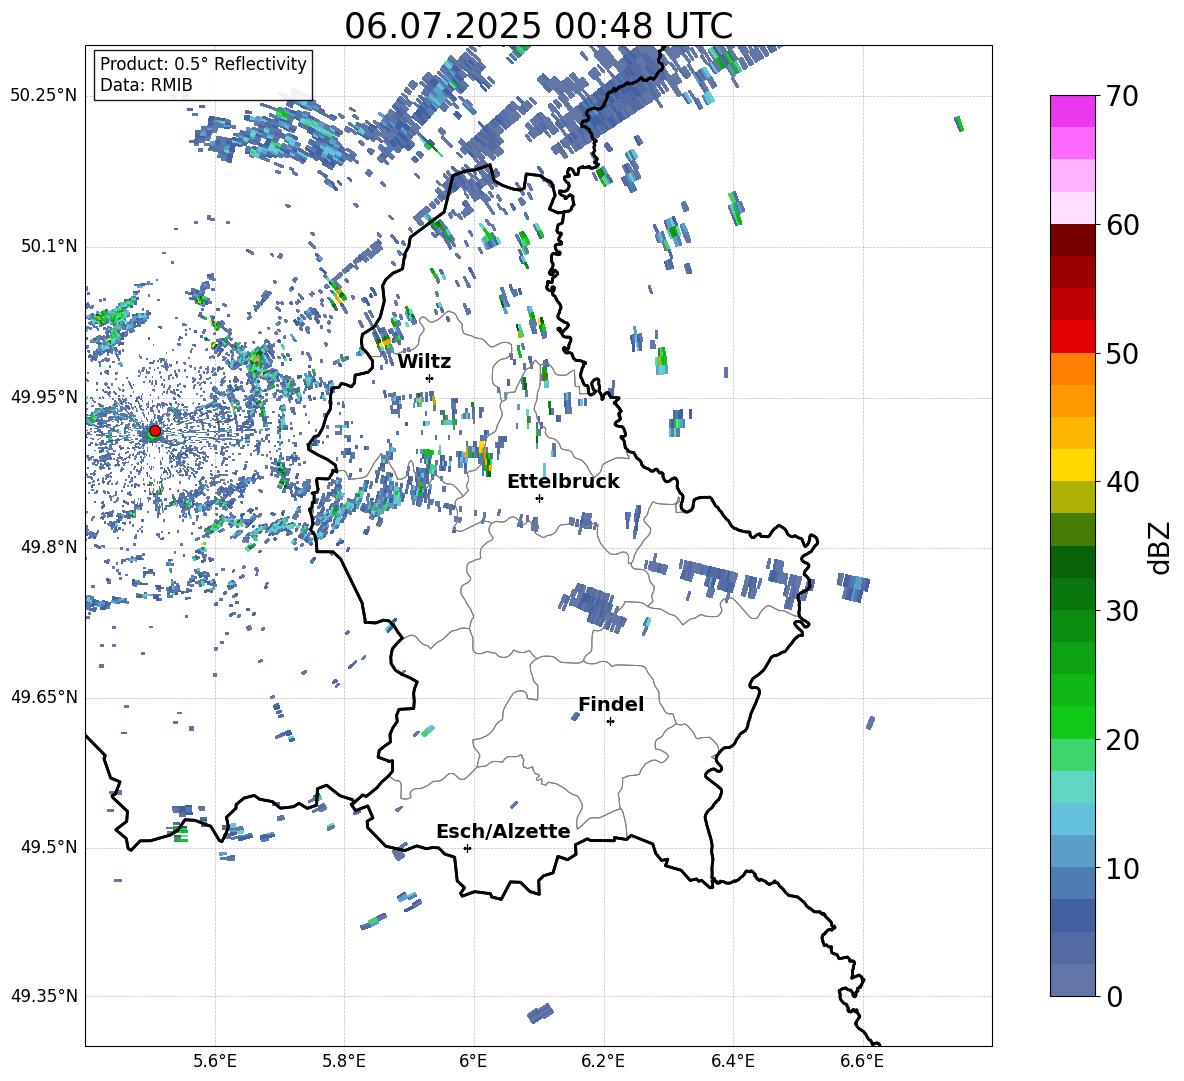The height and width of the screenshot is (1081, 1184).
Task: Click the red radar site marker
Action: (x=155, y=431)
